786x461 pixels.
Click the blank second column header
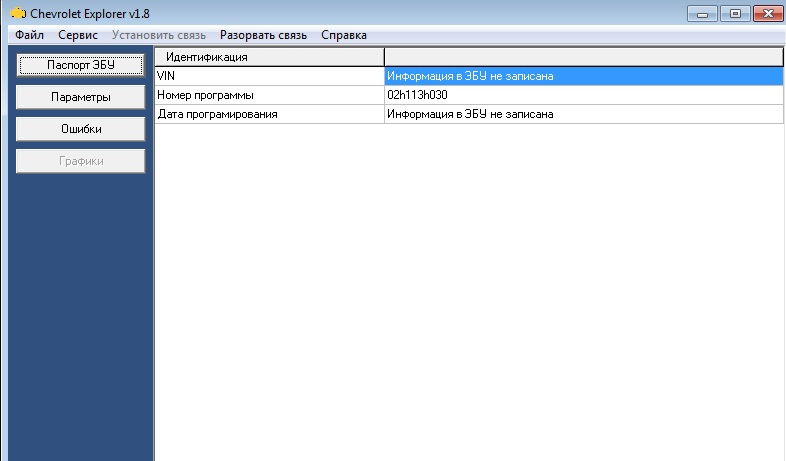pos(583,57)
